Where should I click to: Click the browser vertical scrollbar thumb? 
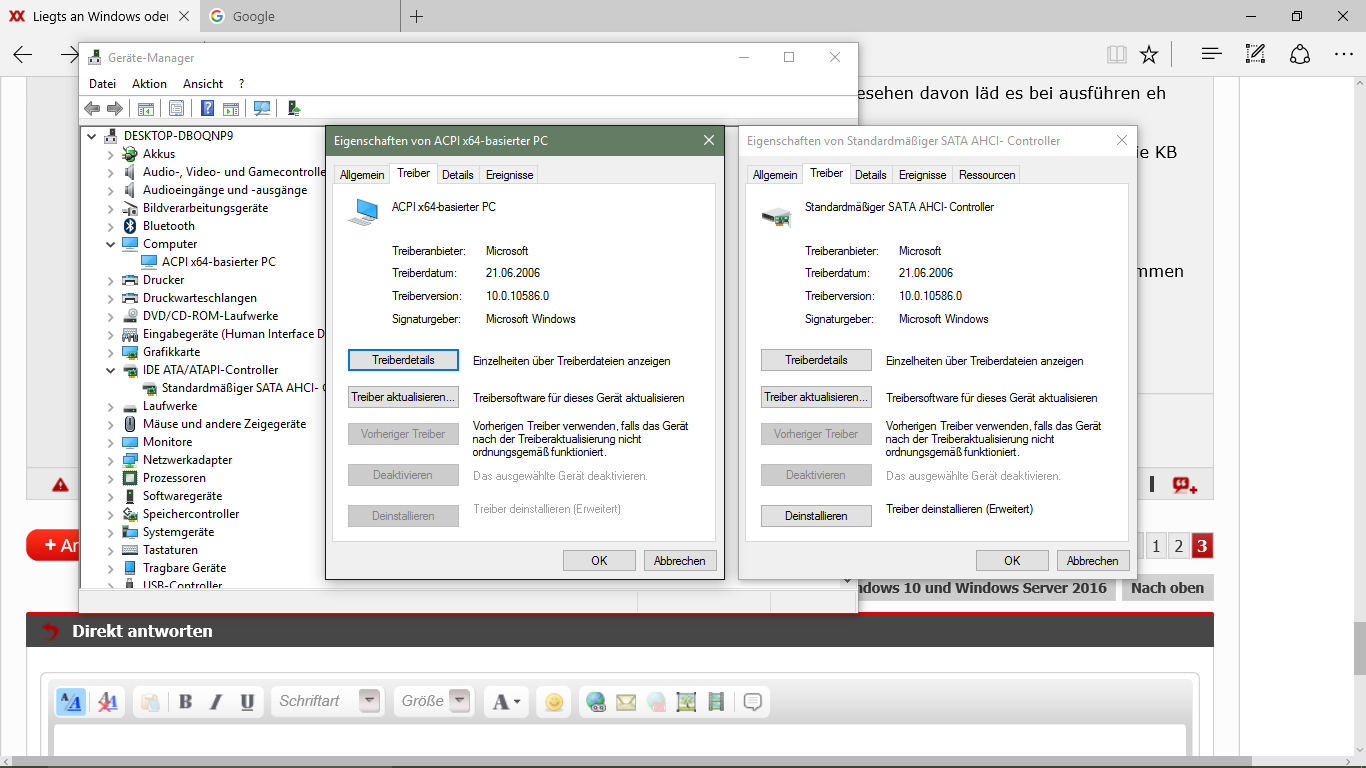(x=1359, y=648)
